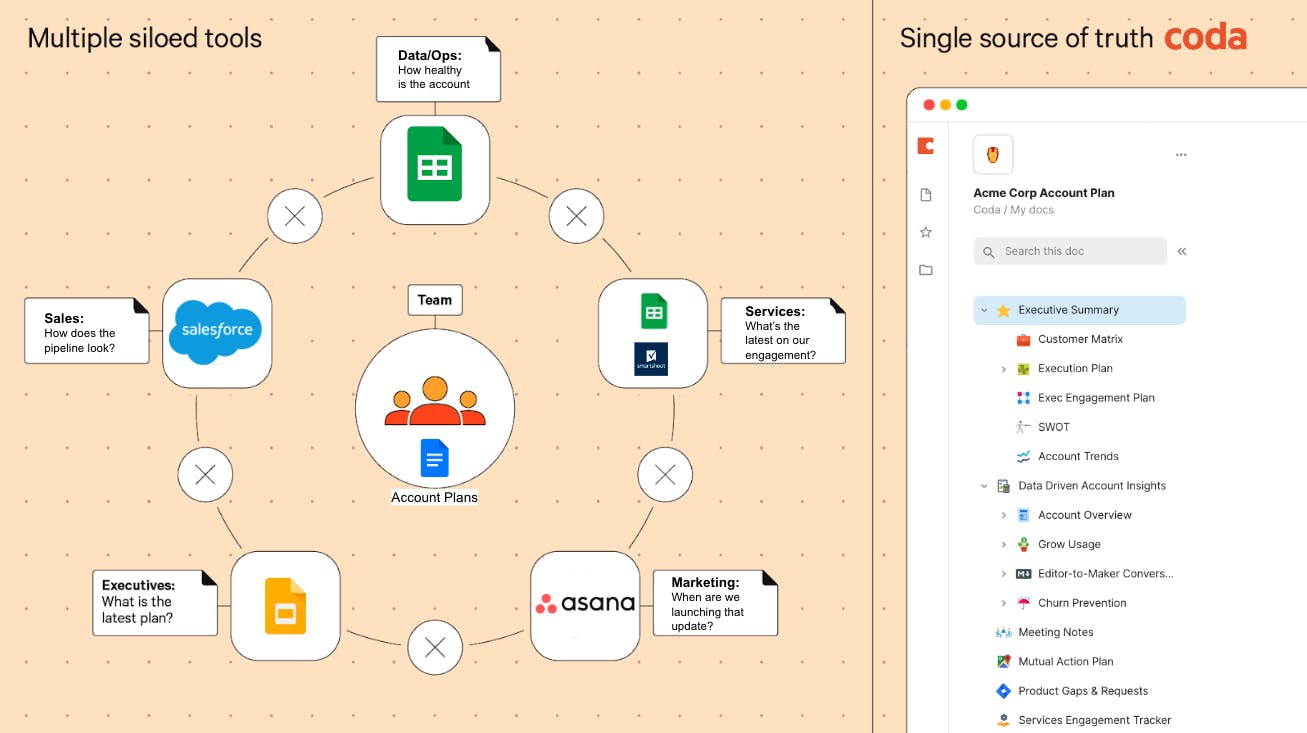The height and width of the screenshot is (733, 1307).
Task: Click the Executives latest plan callout note
Action: coord(155,603)
